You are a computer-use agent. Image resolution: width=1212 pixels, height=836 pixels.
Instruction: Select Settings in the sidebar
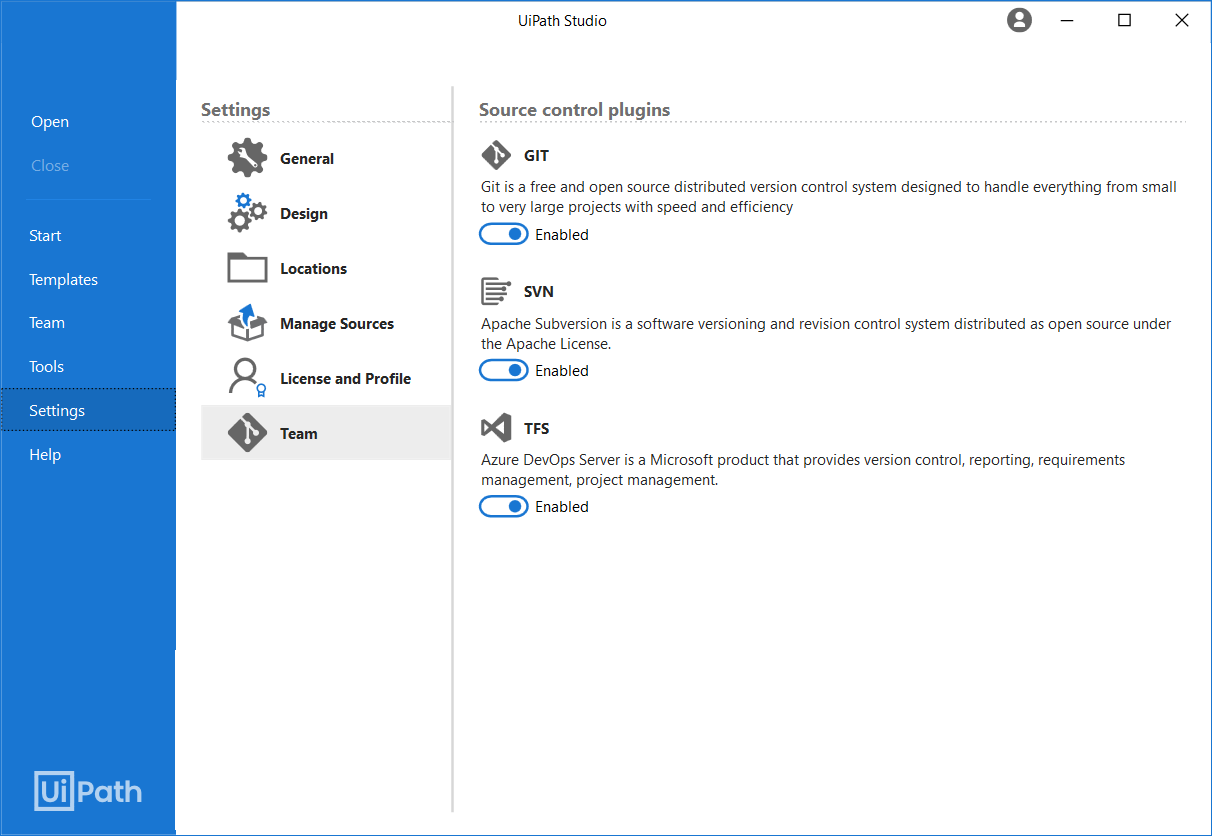(x=88, y=410)
